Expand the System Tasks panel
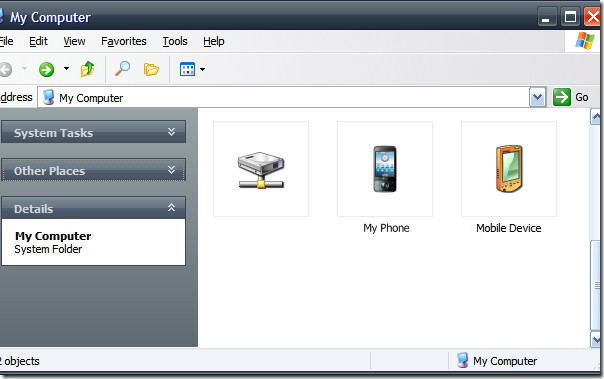Image resolution: width=604 pixels, height=379 pixels. (93, 132)
